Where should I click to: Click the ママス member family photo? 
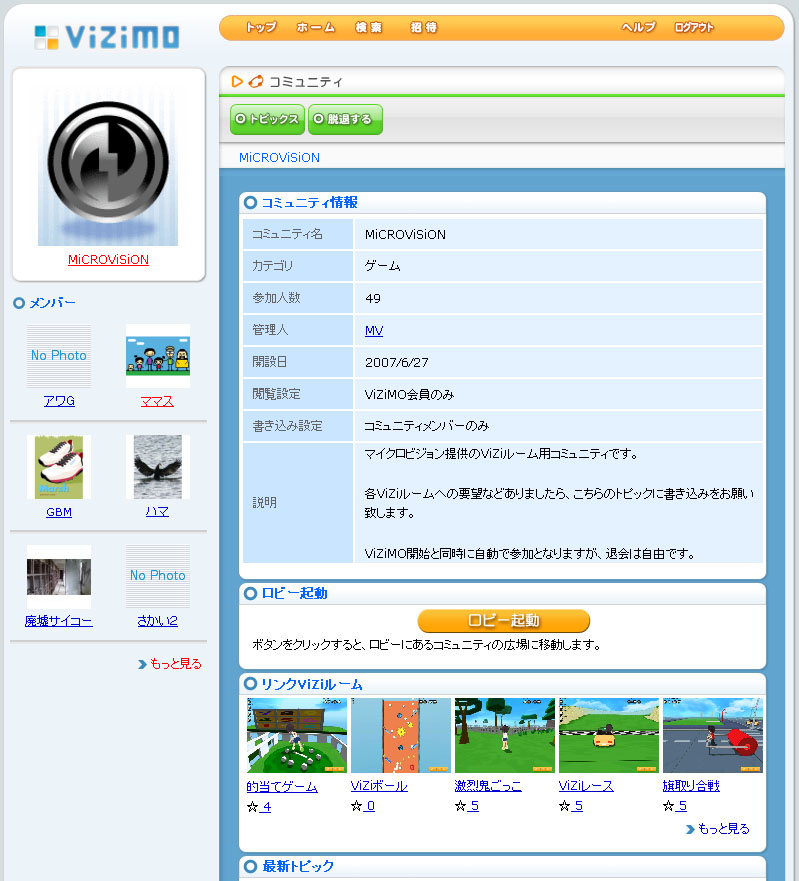158,356
